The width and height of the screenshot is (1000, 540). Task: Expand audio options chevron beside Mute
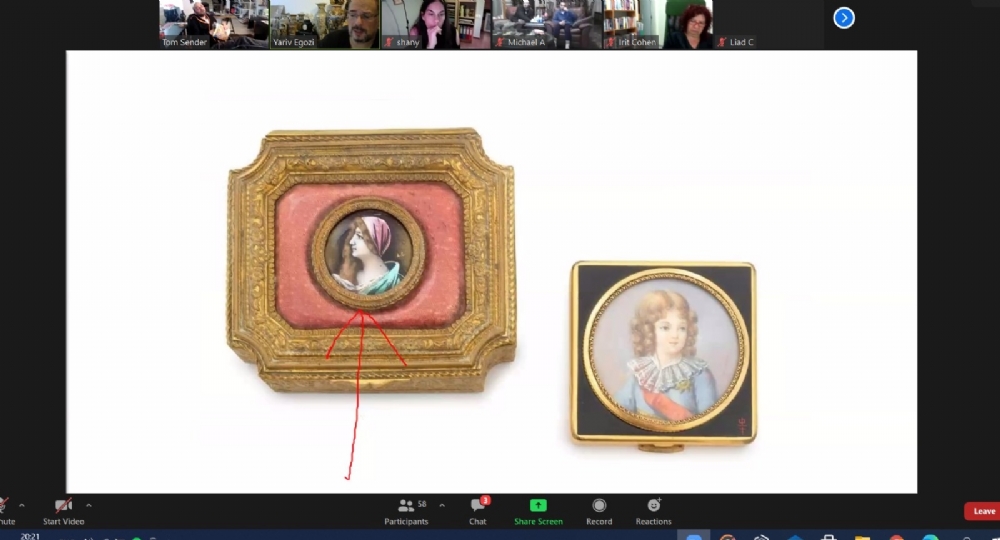22,506
